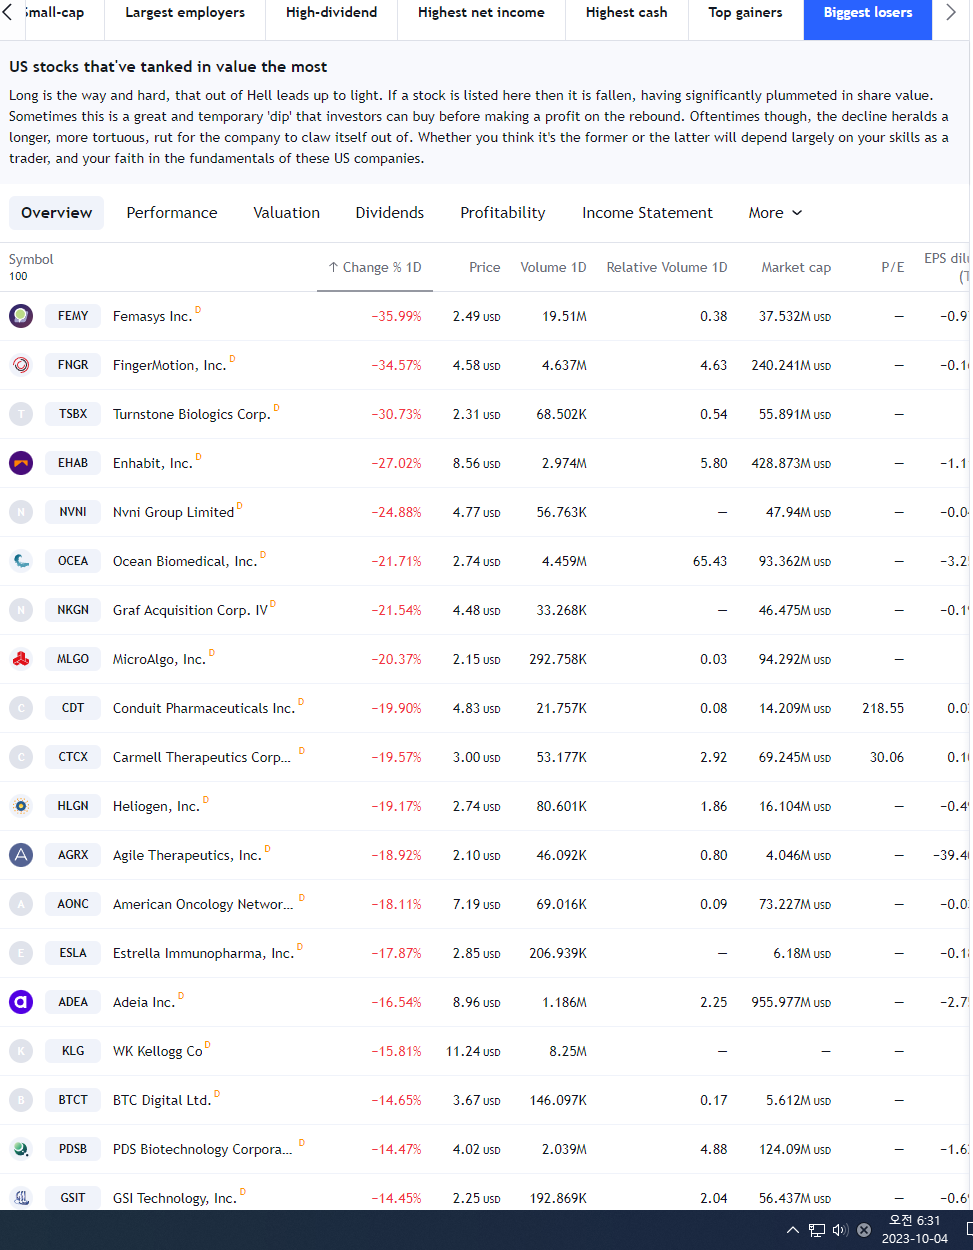Expand the More dropdown
973x1250 pixels.
pos(775,213)
